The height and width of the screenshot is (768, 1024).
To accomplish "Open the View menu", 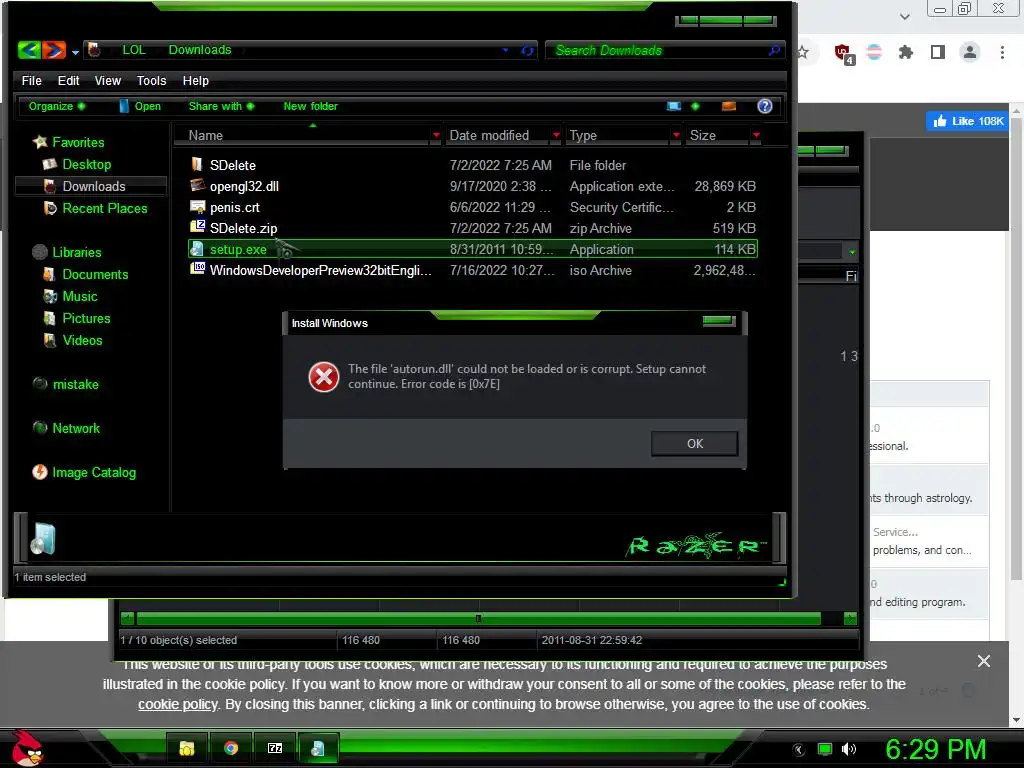I will click(108, 80).
